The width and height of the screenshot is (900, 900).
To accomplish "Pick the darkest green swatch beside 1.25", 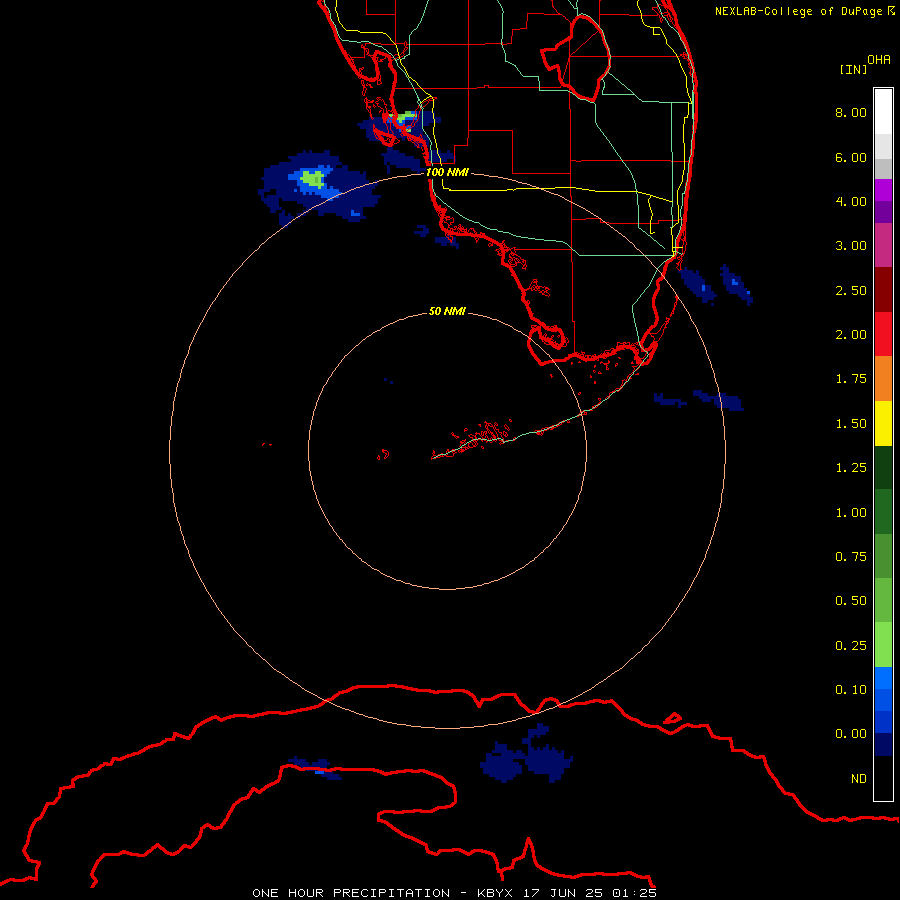I will pos(883,467).
